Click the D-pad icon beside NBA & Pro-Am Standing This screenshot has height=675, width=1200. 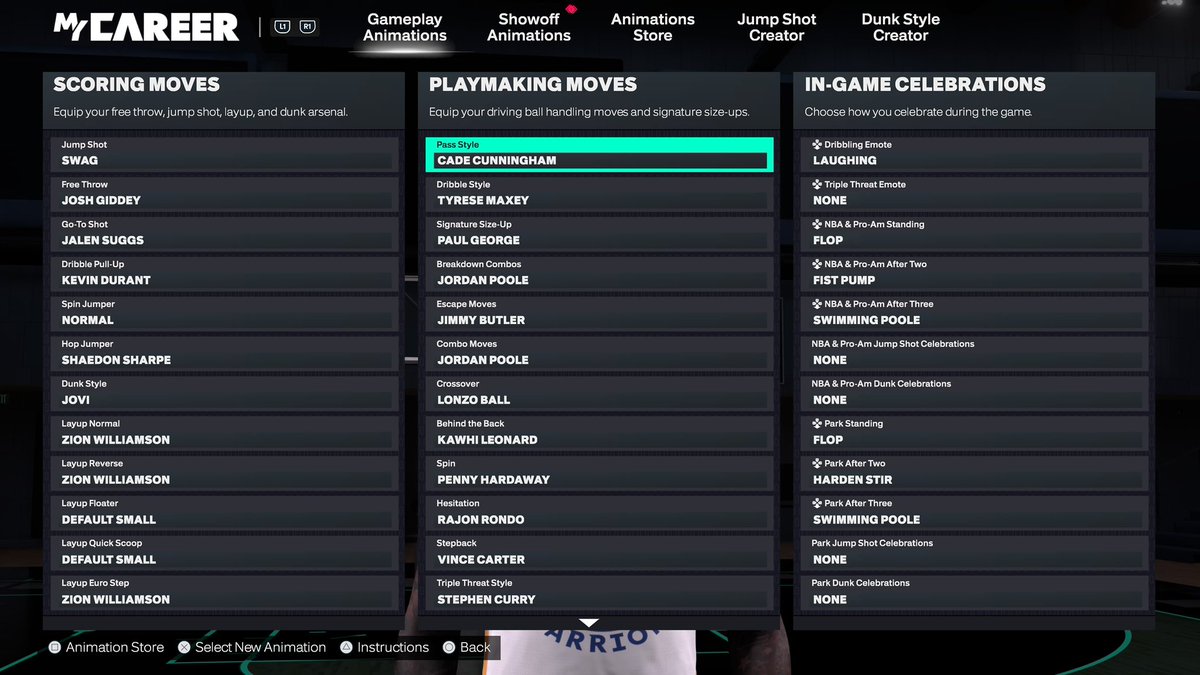coord(817,225)
